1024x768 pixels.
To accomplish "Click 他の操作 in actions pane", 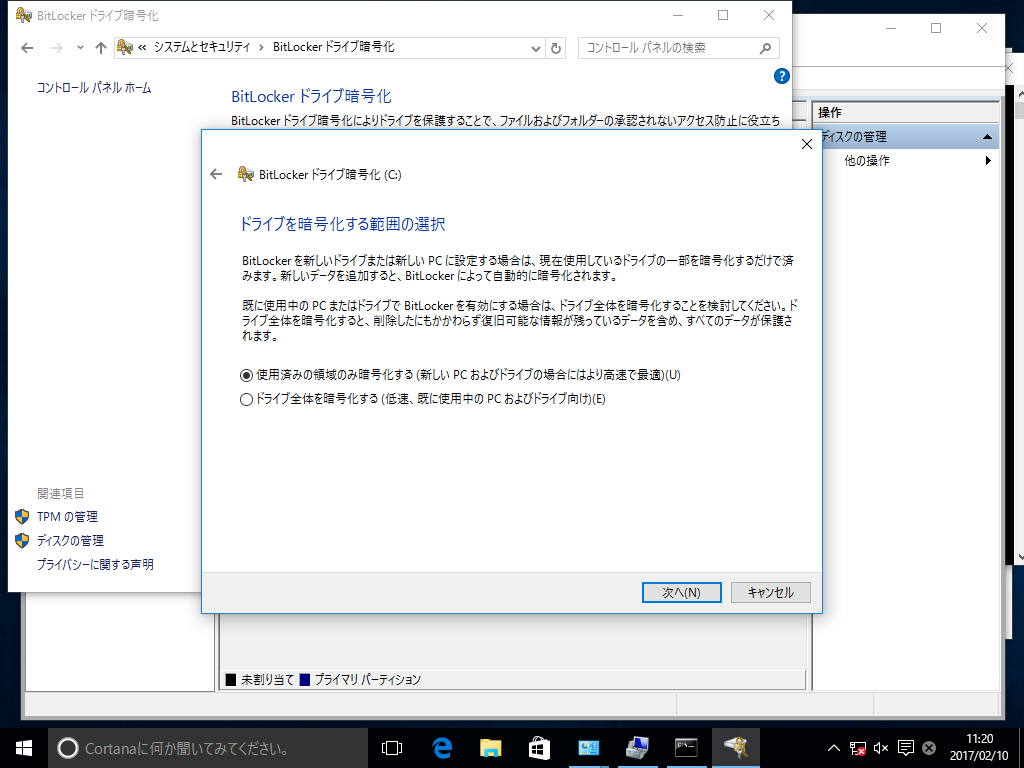I will pos(867,161).
